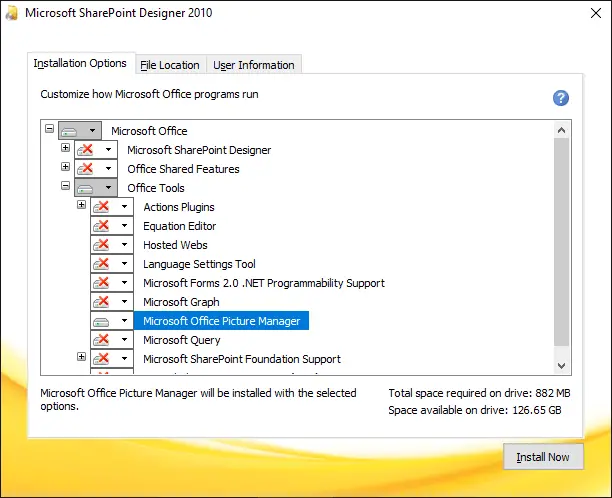The height and width of the screenshot is (498, 612).
Task: Select Microsoft Forms 2.0 .NET Programmability Support
Action: click(x=264, y=283)
